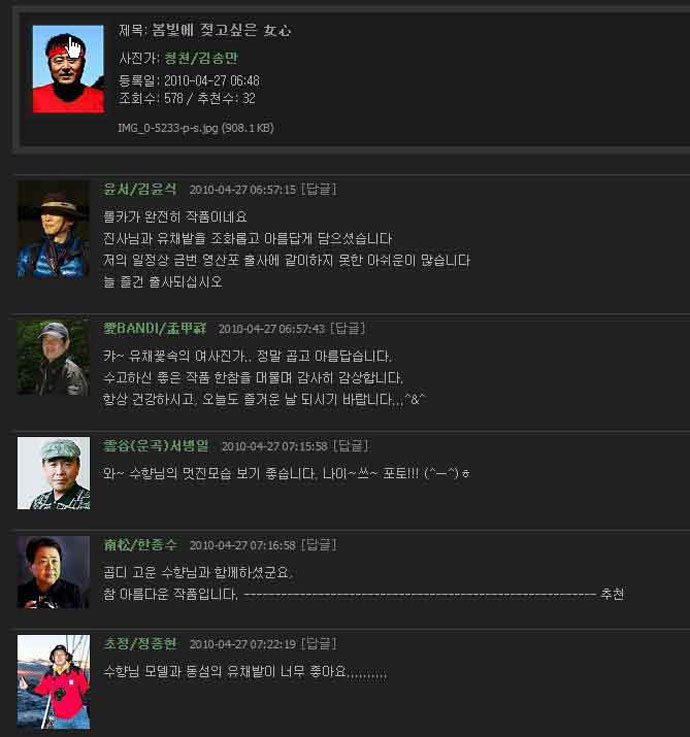Click the registration date 2010-04-27 06:48
Screen dimensions: 690x737
pyautogui.click(x=212, y=81)
